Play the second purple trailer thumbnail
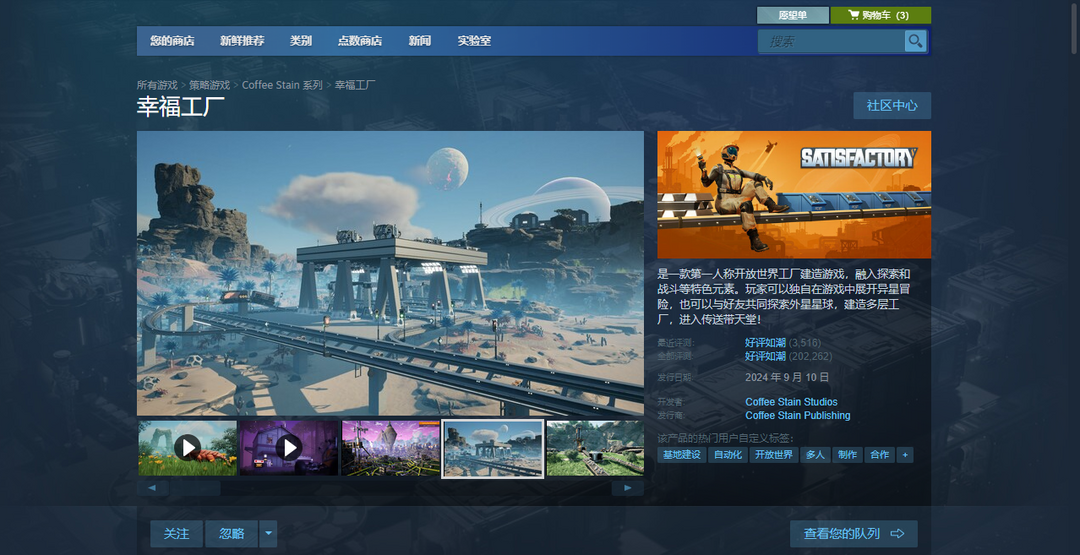Image resolution: width=1080 pixels, height=555 pixels. click(289, 448)
